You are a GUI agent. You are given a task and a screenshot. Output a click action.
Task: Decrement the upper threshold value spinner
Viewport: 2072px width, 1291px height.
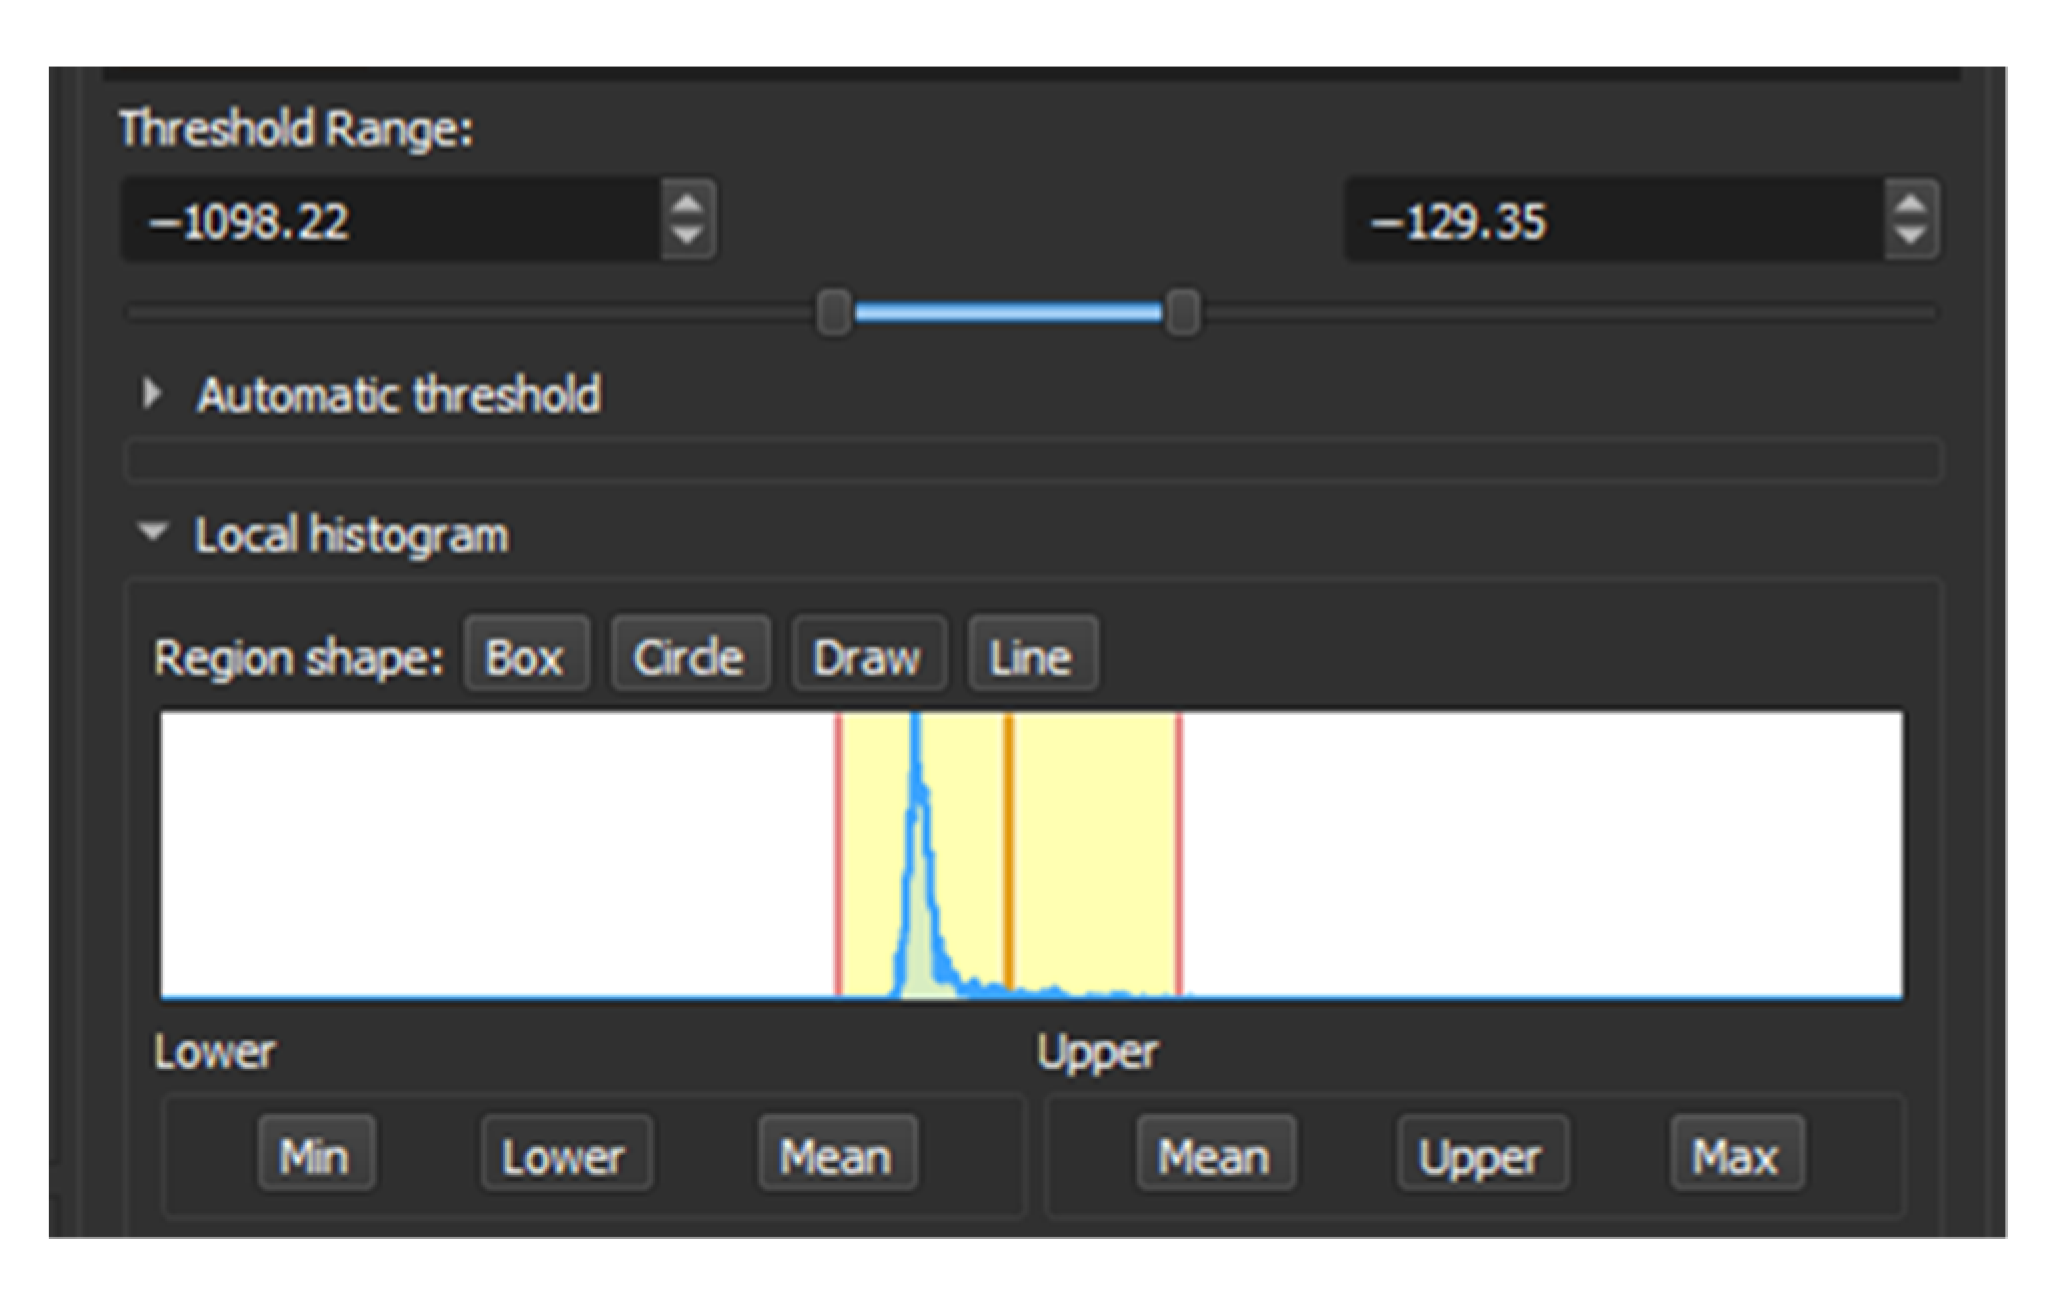(x=1911, y=236)
